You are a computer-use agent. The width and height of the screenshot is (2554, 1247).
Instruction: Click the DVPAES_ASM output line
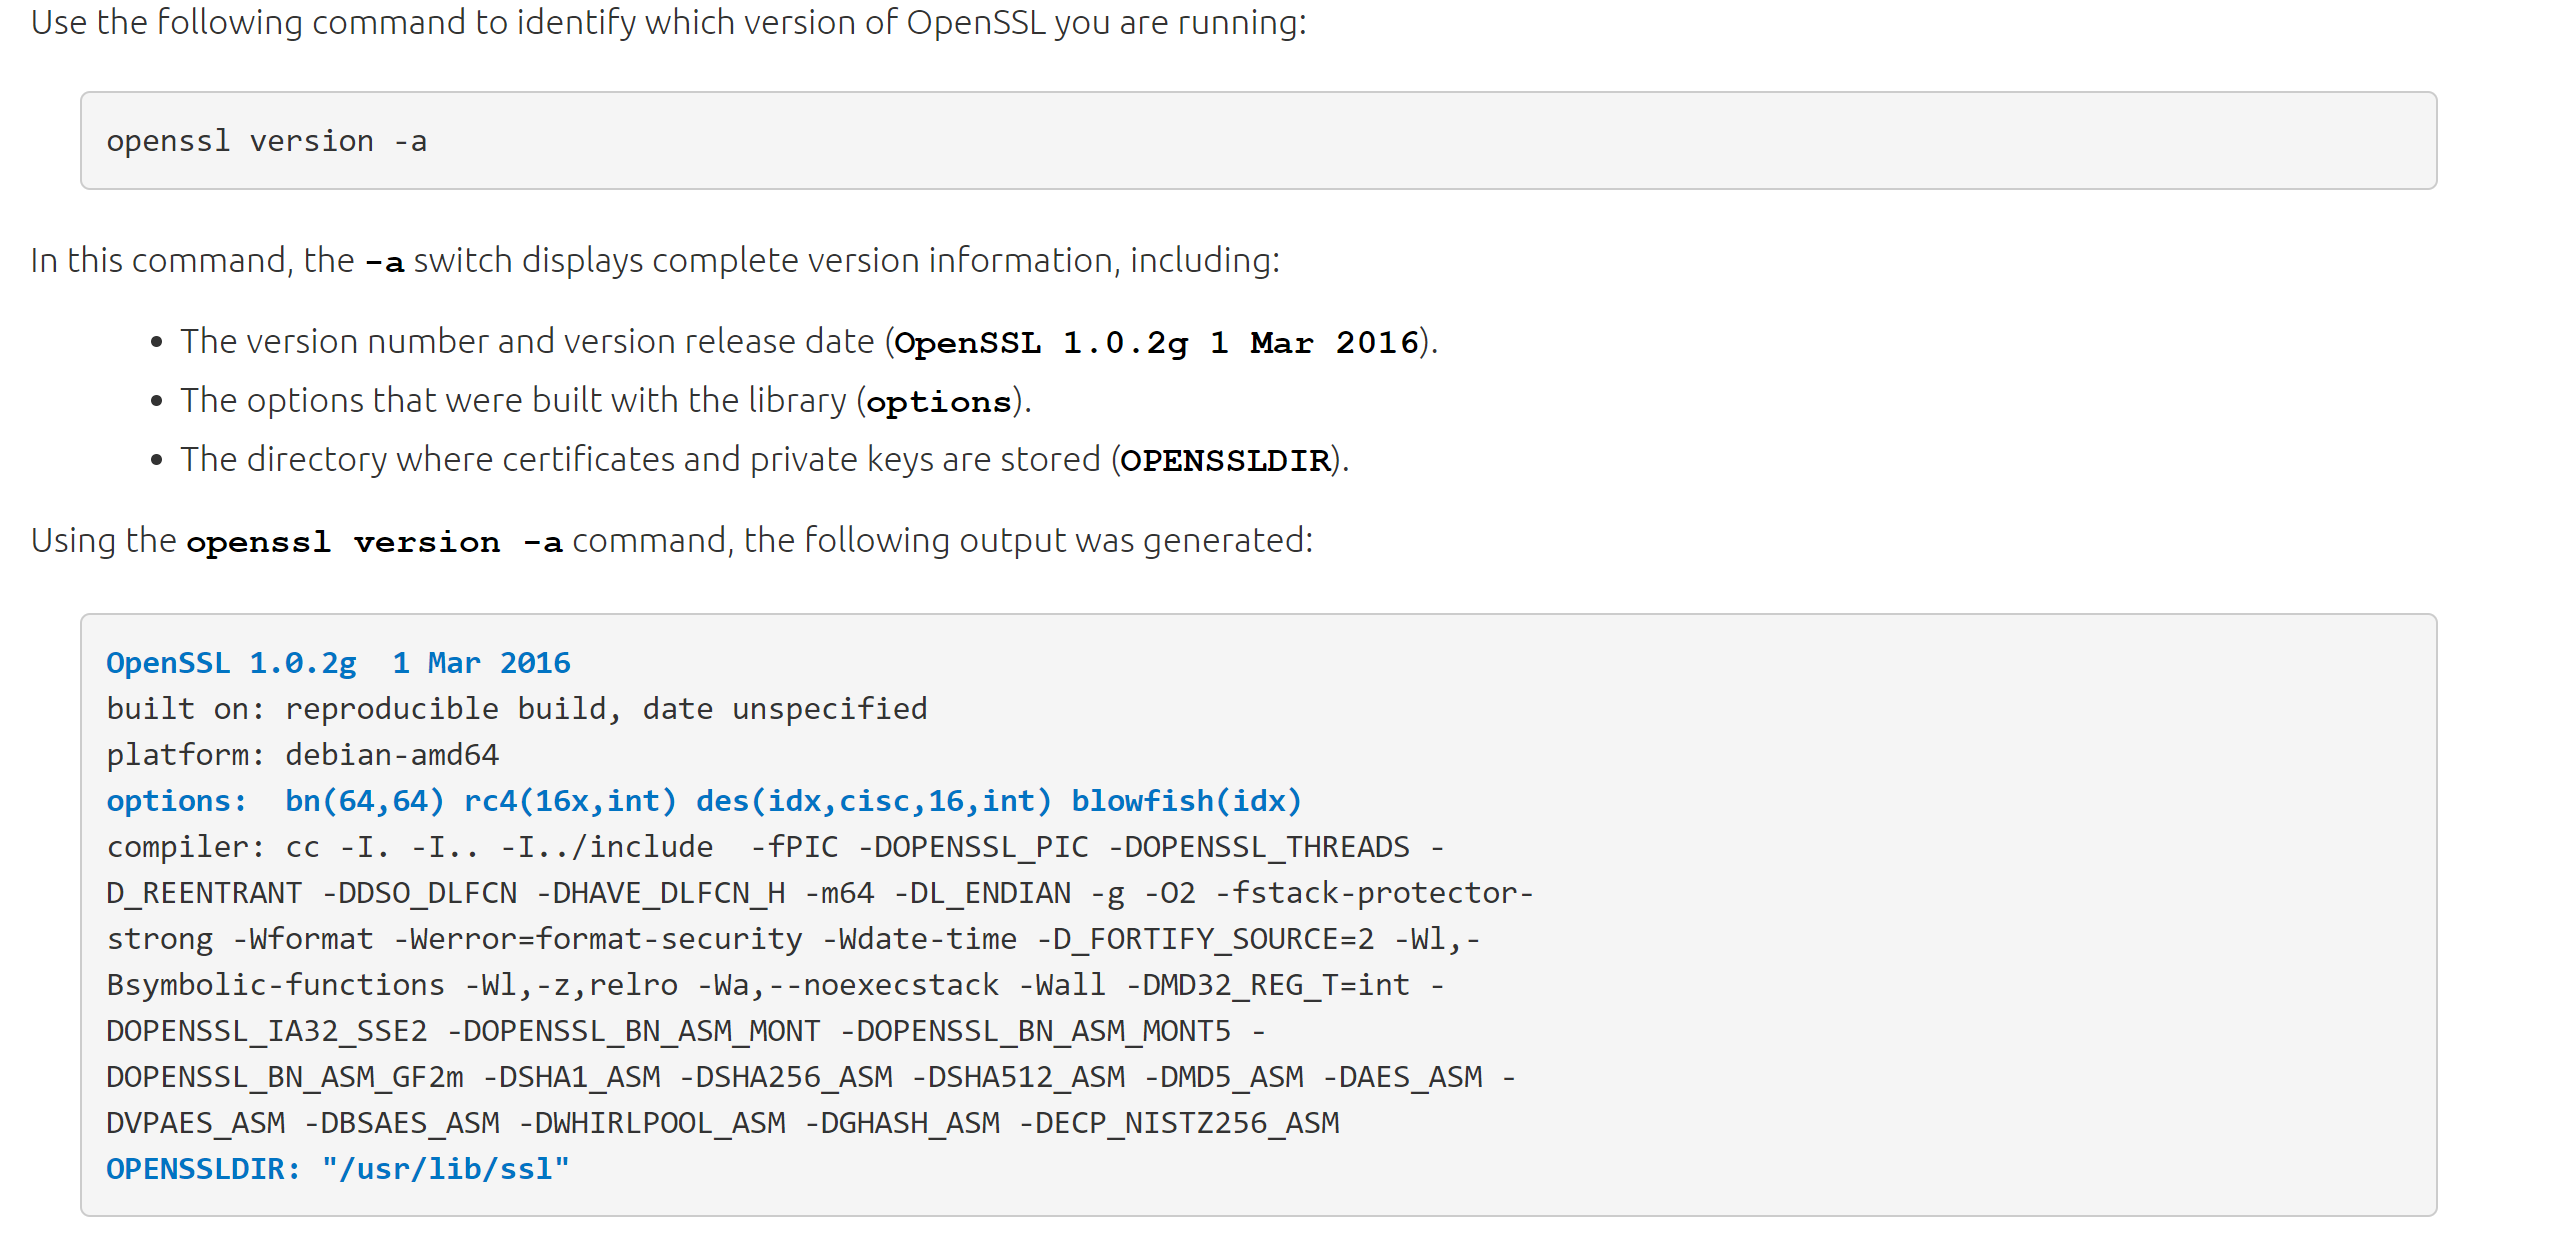(195, 1121)
